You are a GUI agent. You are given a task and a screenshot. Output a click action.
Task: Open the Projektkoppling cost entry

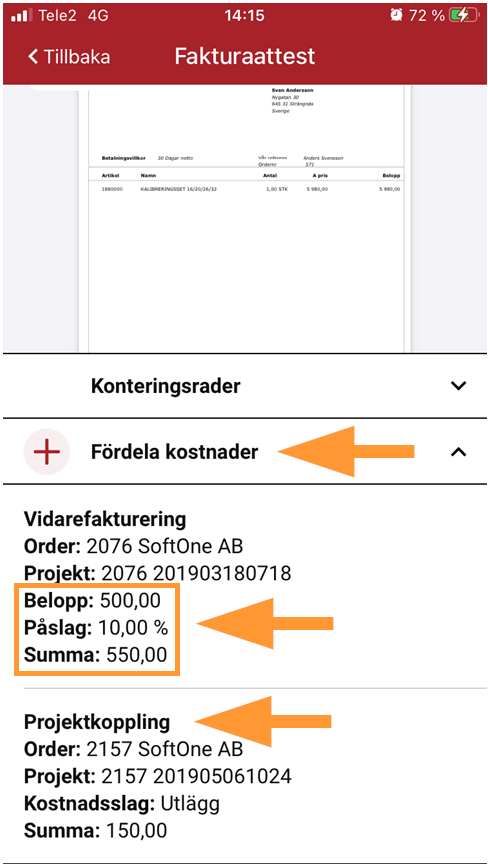coord(244,776)
